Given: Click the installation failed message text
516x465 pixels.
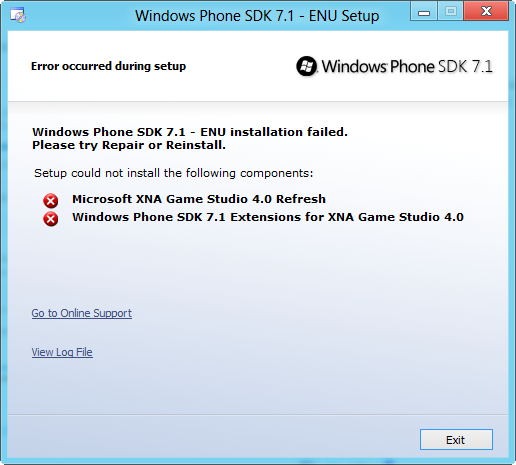Looking at the screenshot, I should tap(190, 132).
